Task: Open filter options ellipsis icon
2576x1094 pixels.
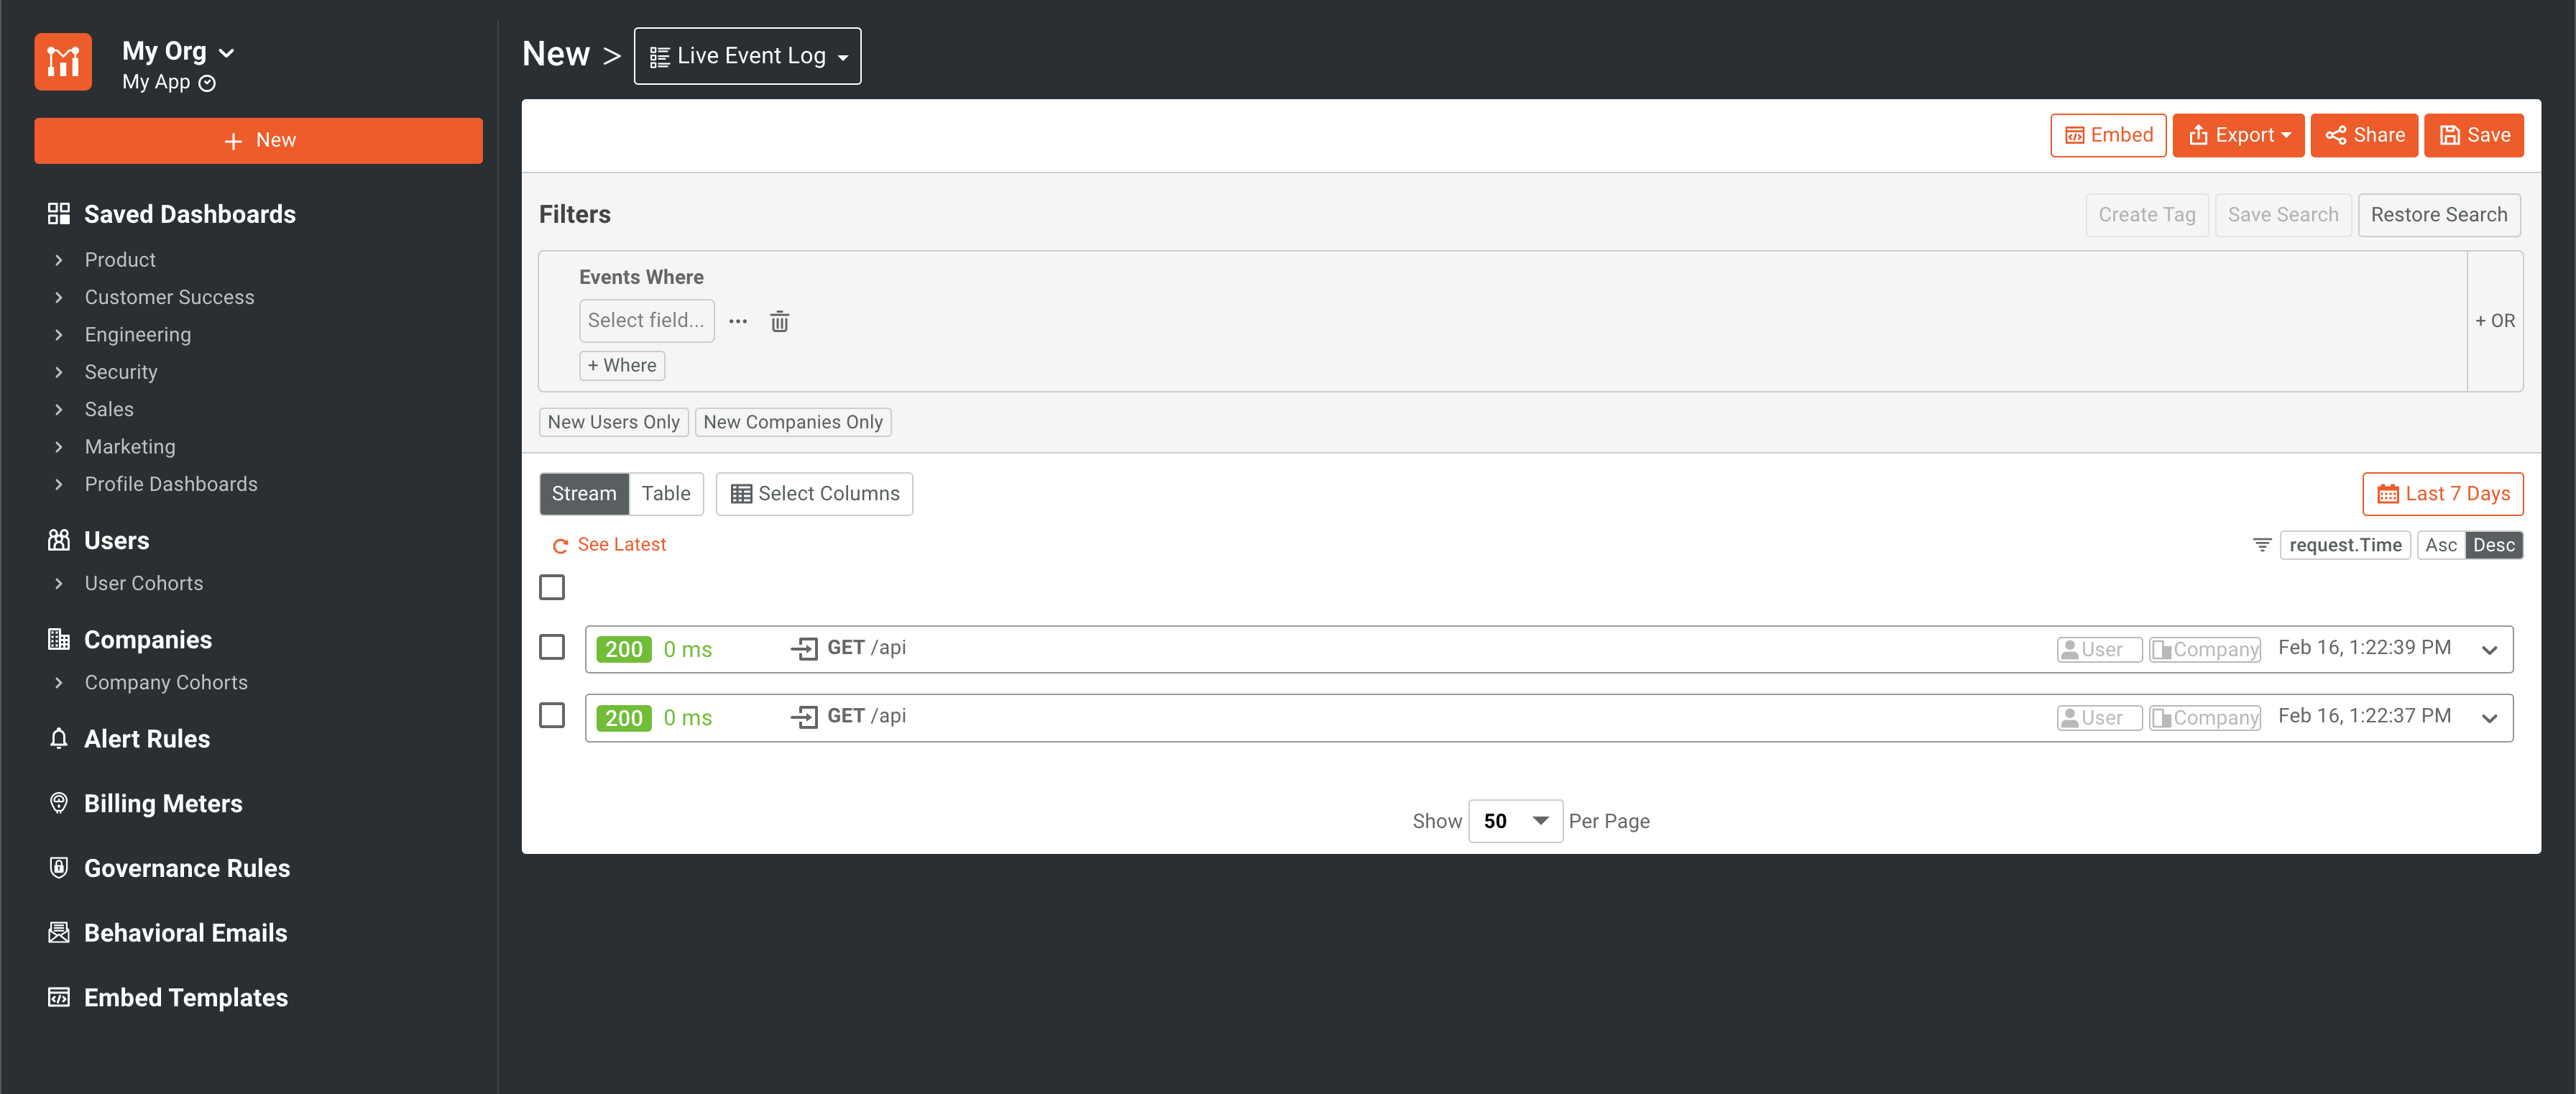Action: pyautogui.click(x=738, y=321)
